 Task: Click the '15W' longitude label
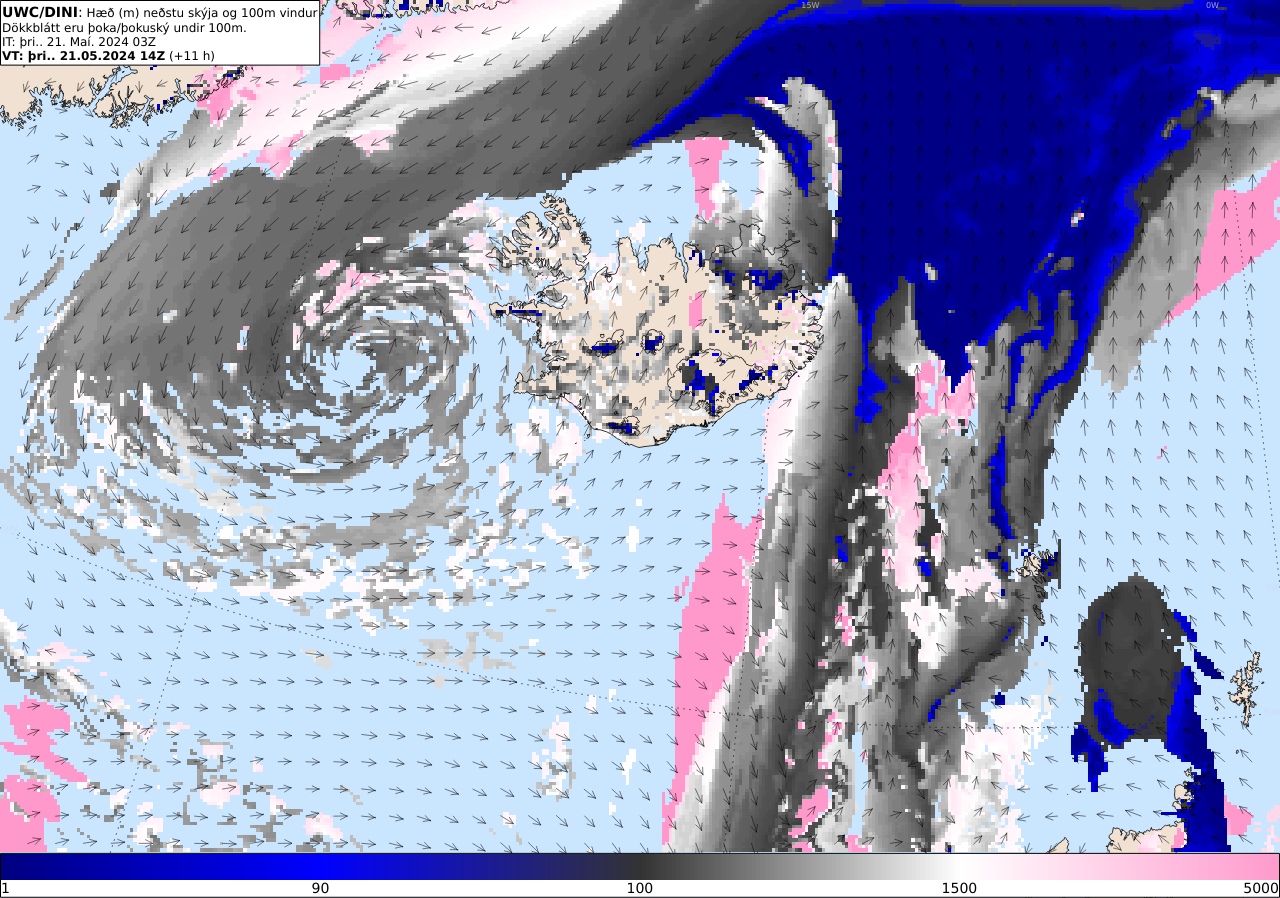pos(810,5)
